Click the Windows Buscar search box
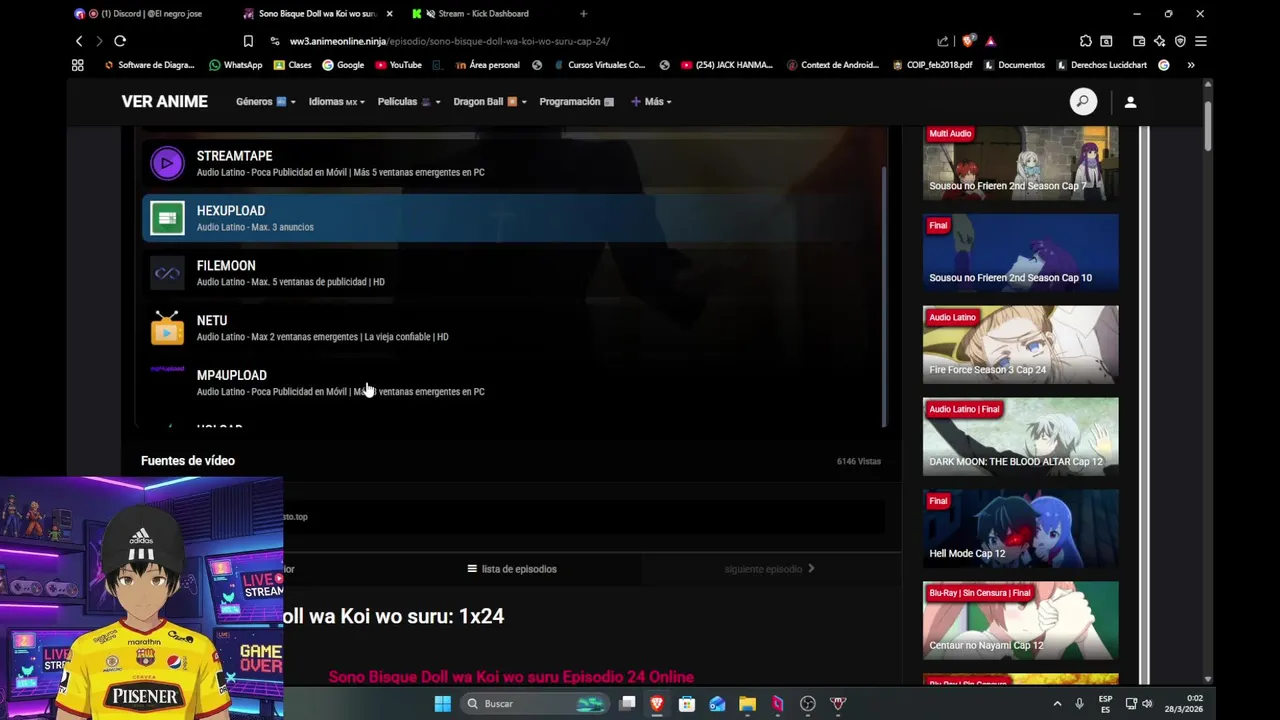The image size is (1280, 720). pyautogui.click(x=535, y=703)
